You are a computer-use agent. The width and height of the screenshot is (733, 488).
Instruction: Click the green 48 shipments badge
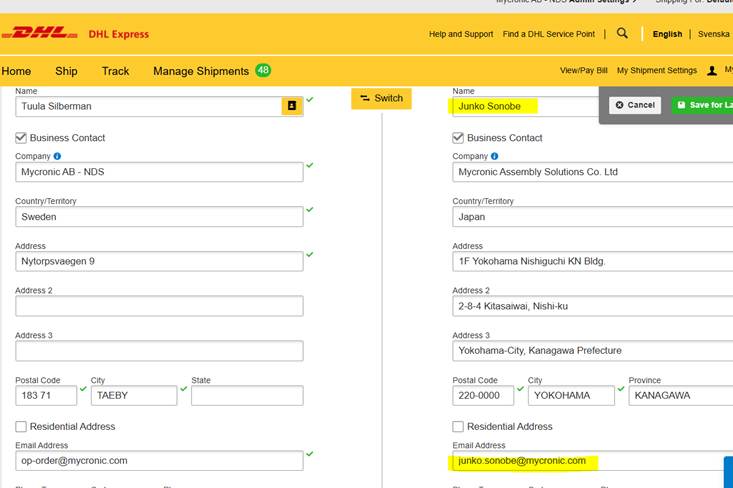[x=263, y=70]
